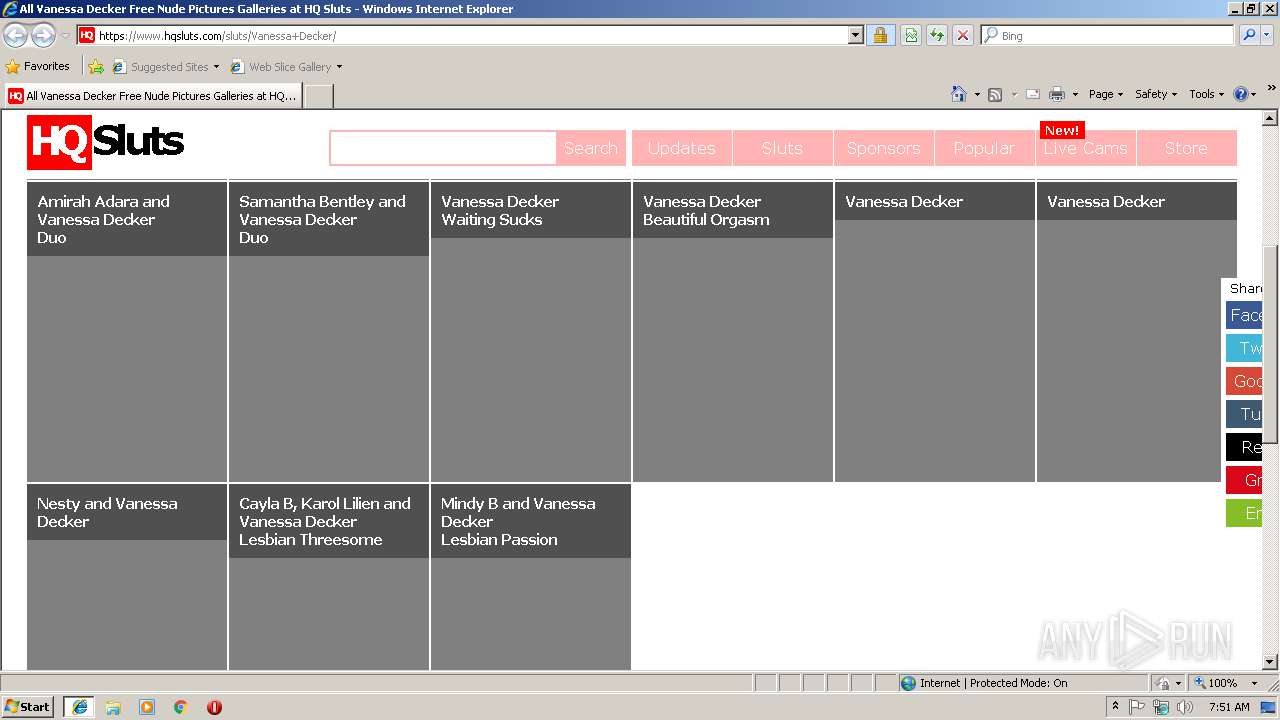Click the Internet Protected Mode status text
The image size is (1280, 720).
point(993,683)
